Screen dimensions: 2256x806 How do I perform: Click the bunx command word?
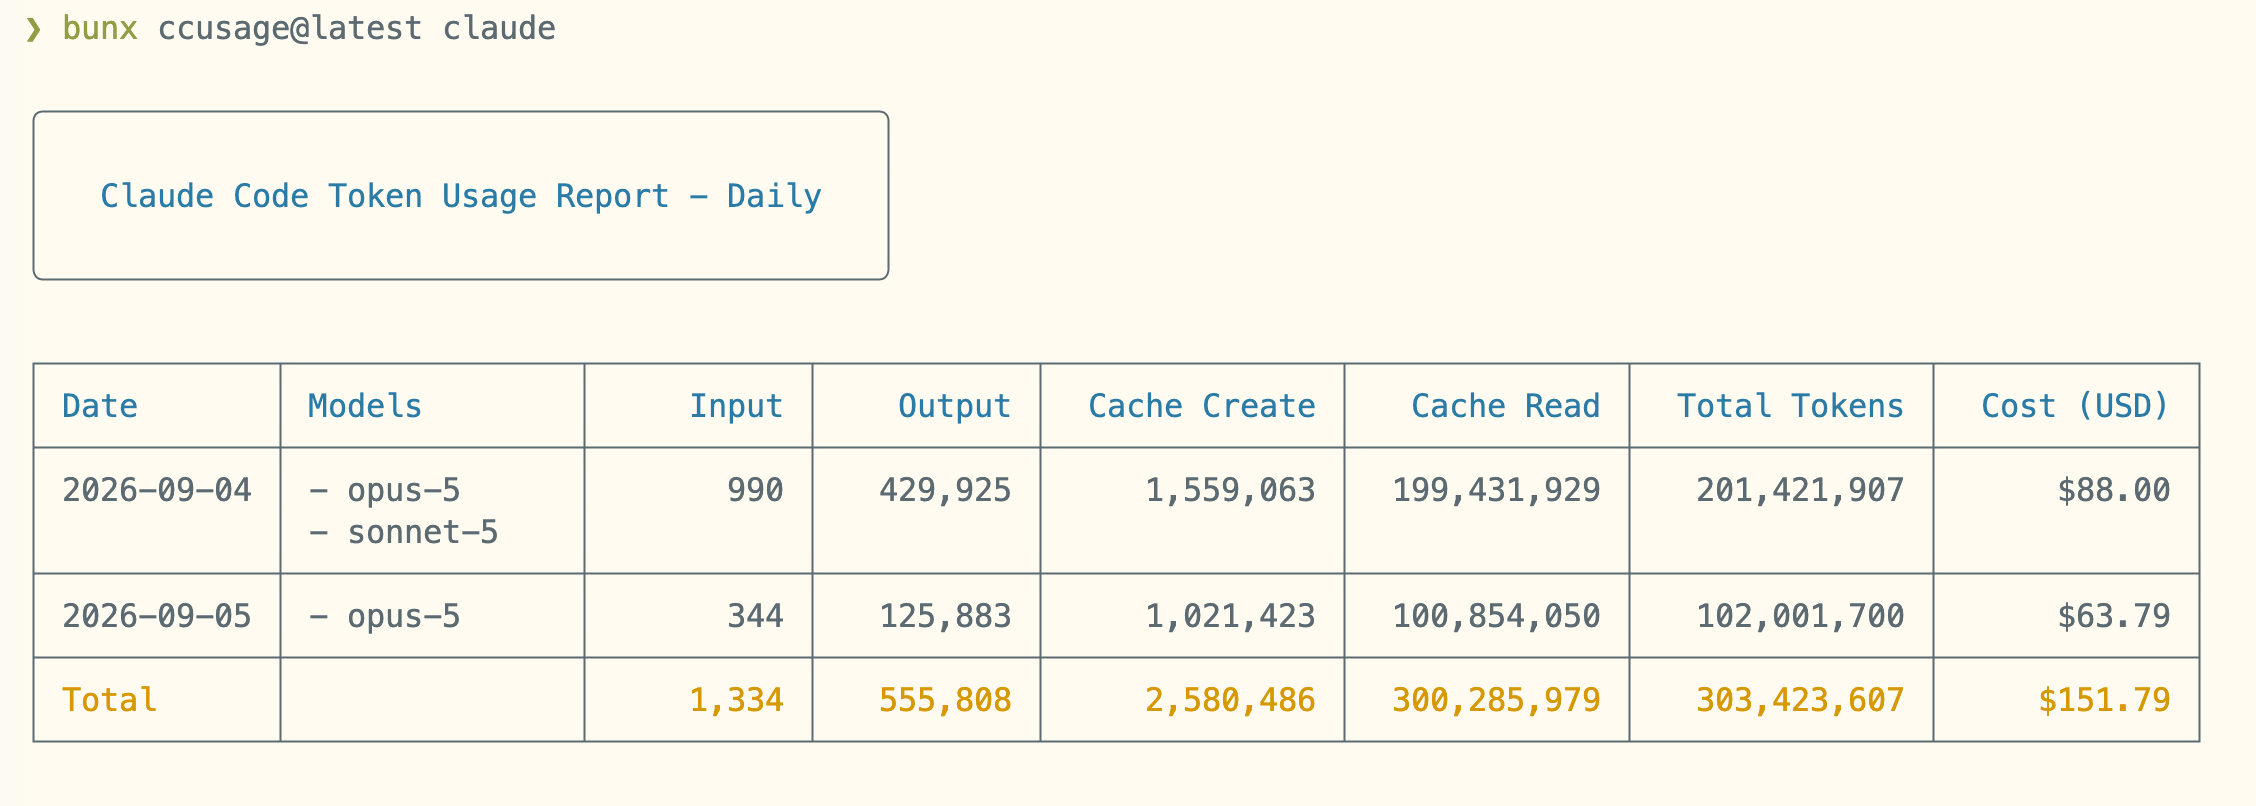[x=100, y=28]
